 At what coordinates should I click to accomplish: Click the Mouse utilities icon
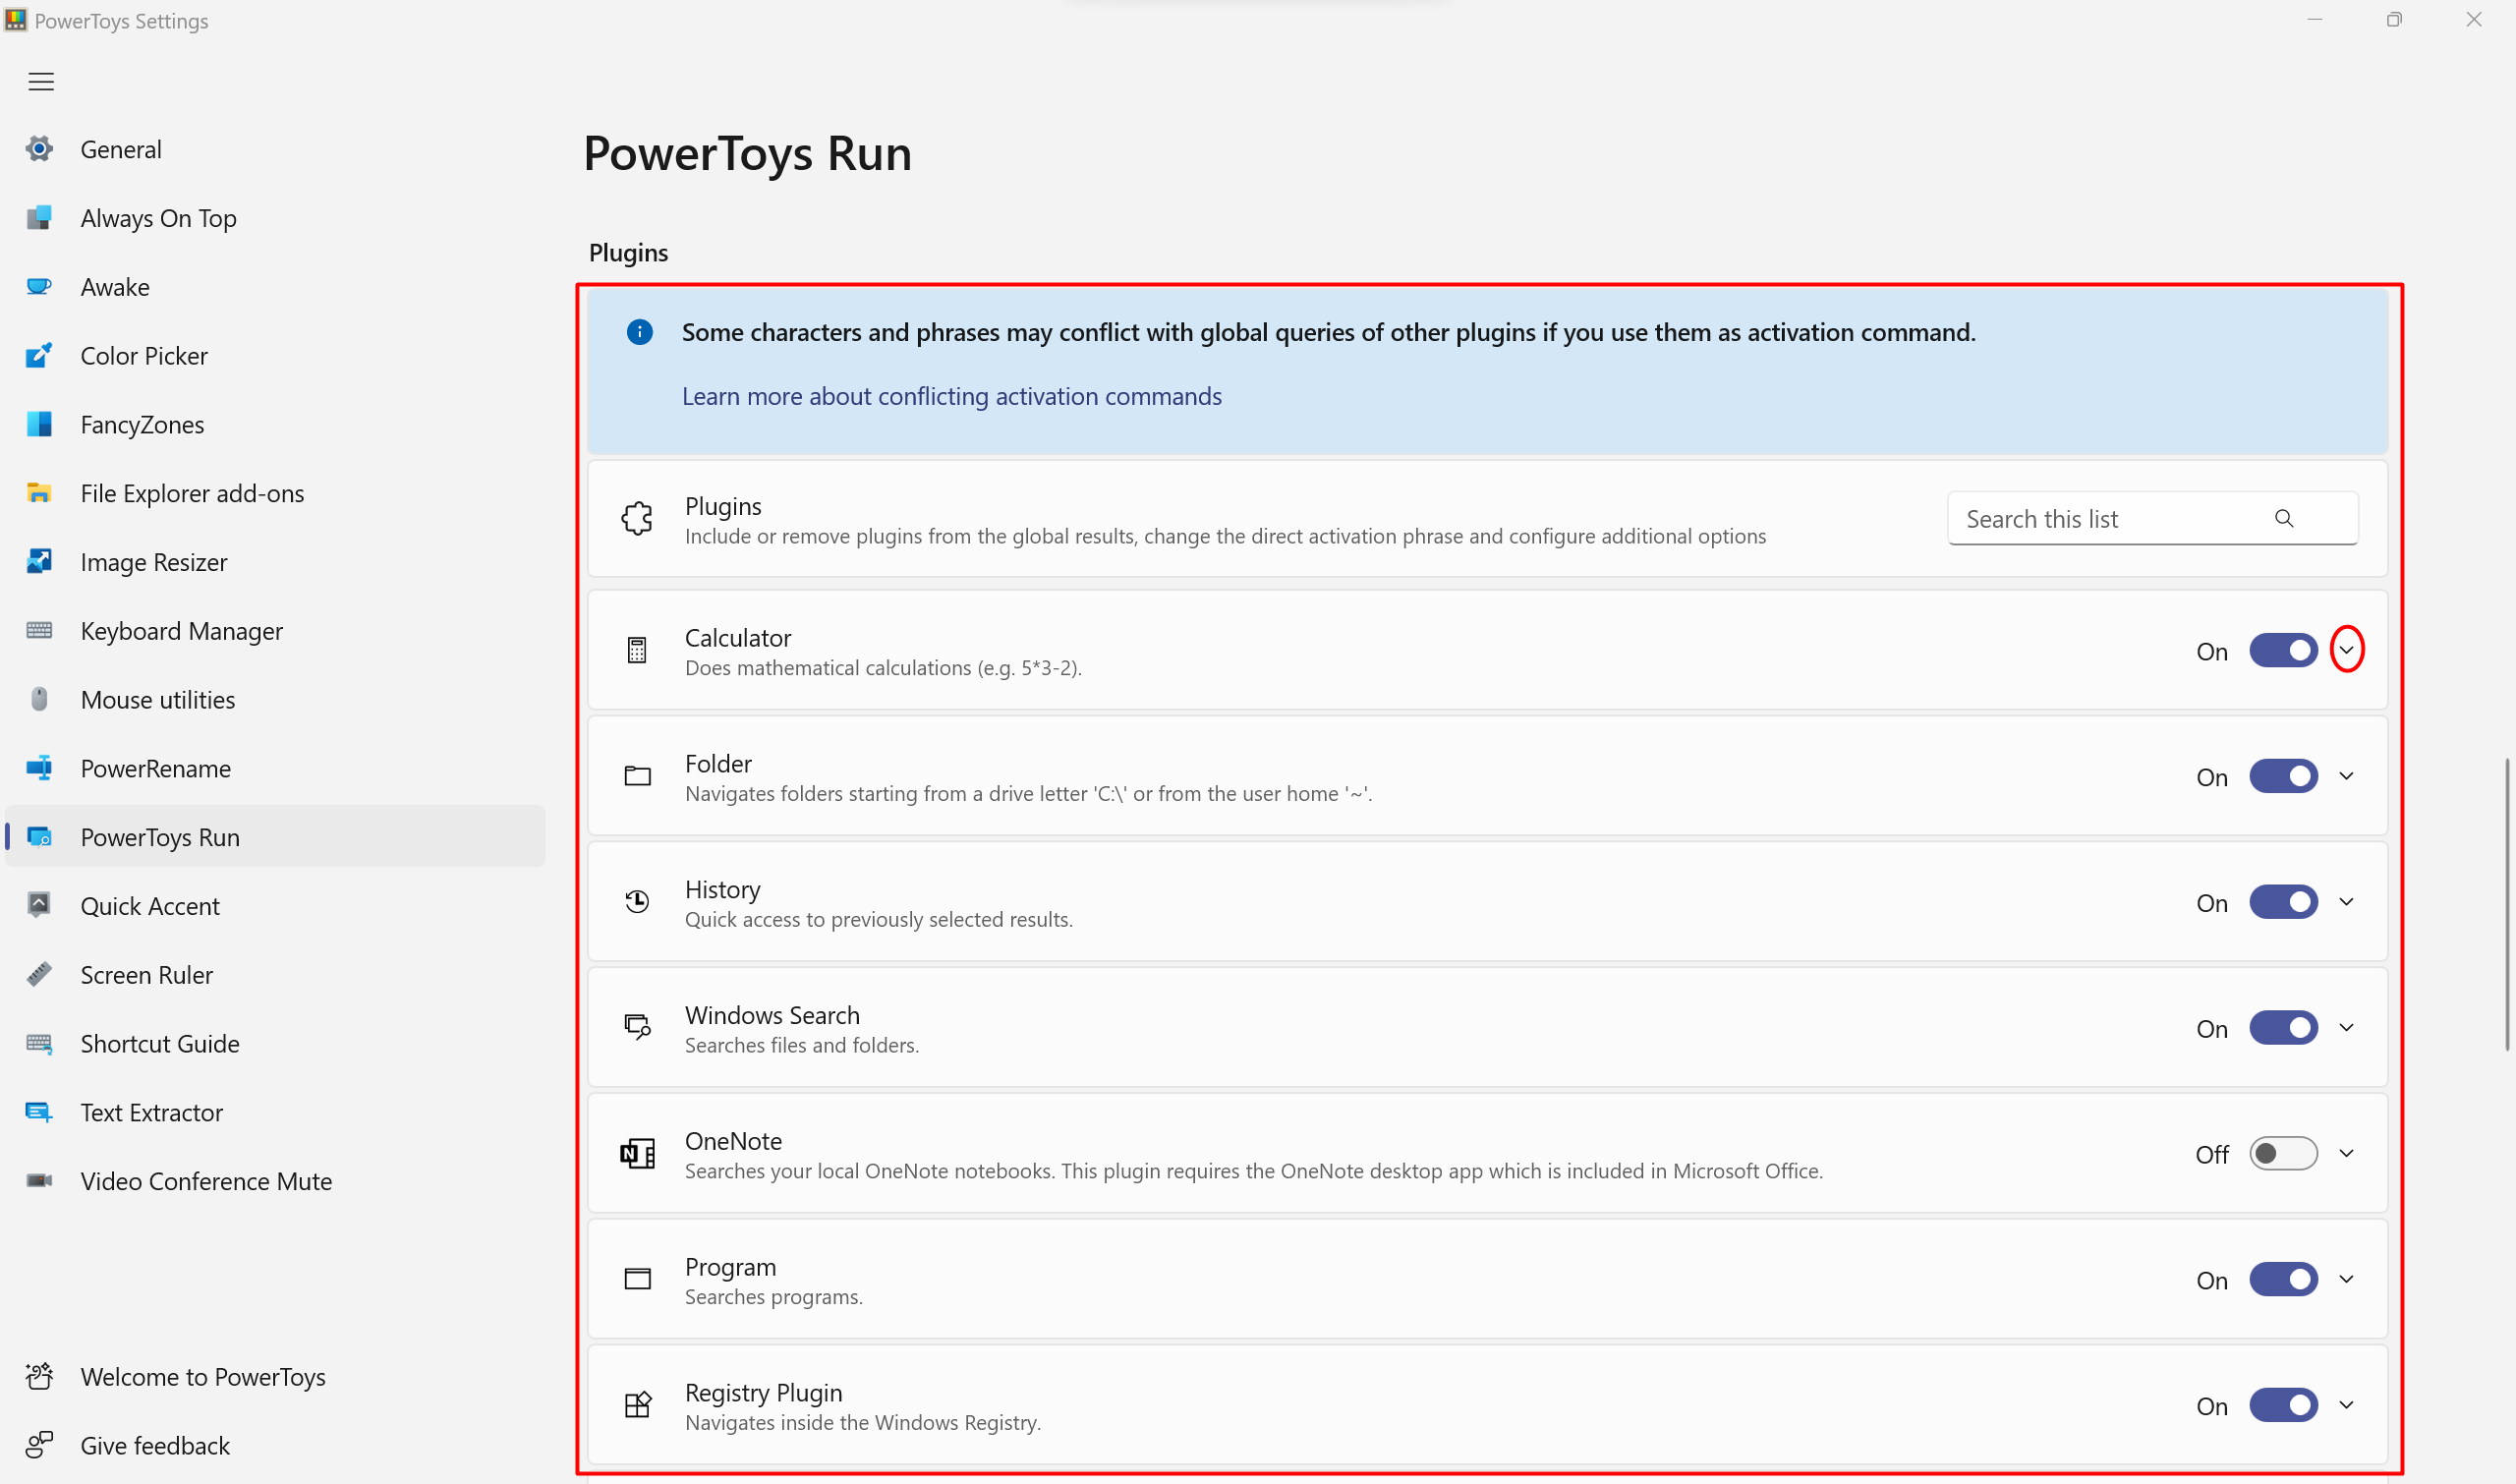click(39, 699)
